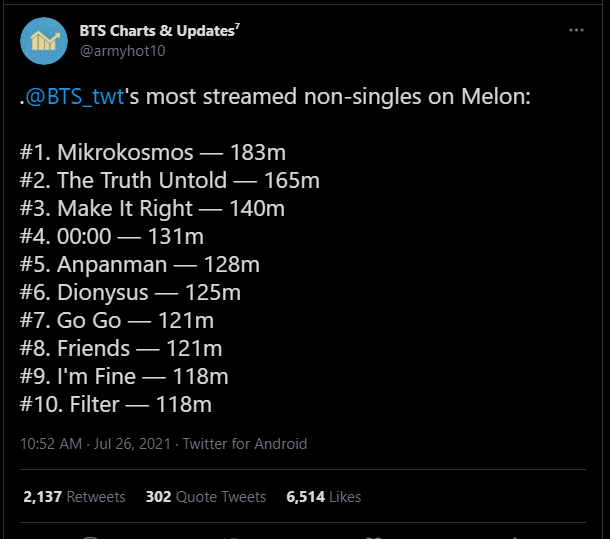Click the Filter 118m line
The image size is (610, 539).
[x=115, y=405]
